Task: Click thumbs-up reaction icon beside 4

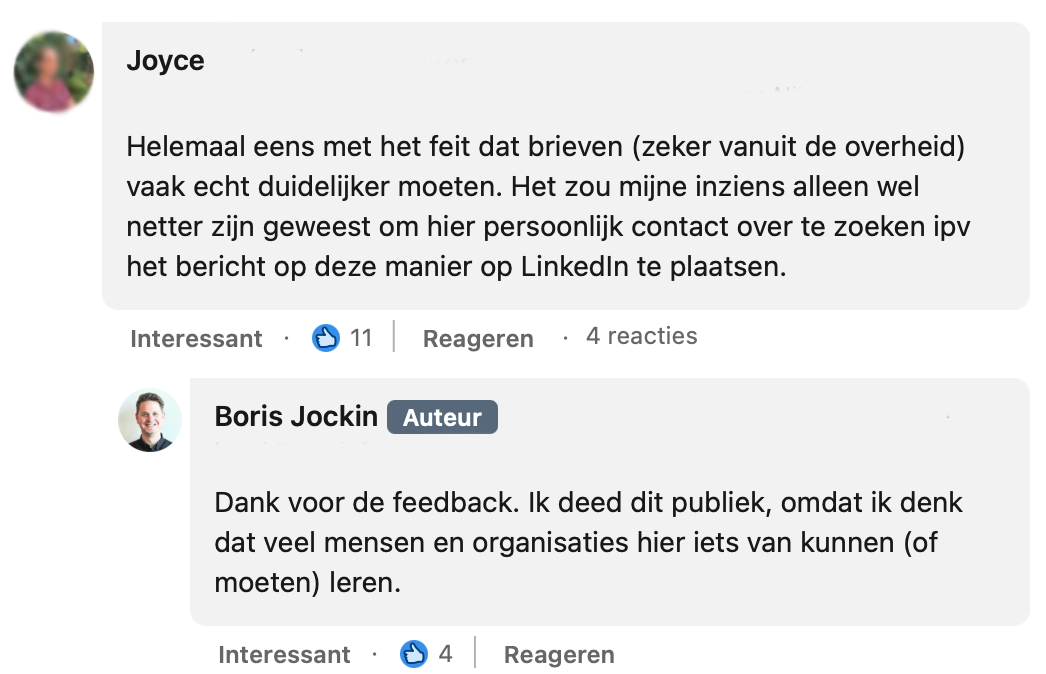Action: click(413, 654)
